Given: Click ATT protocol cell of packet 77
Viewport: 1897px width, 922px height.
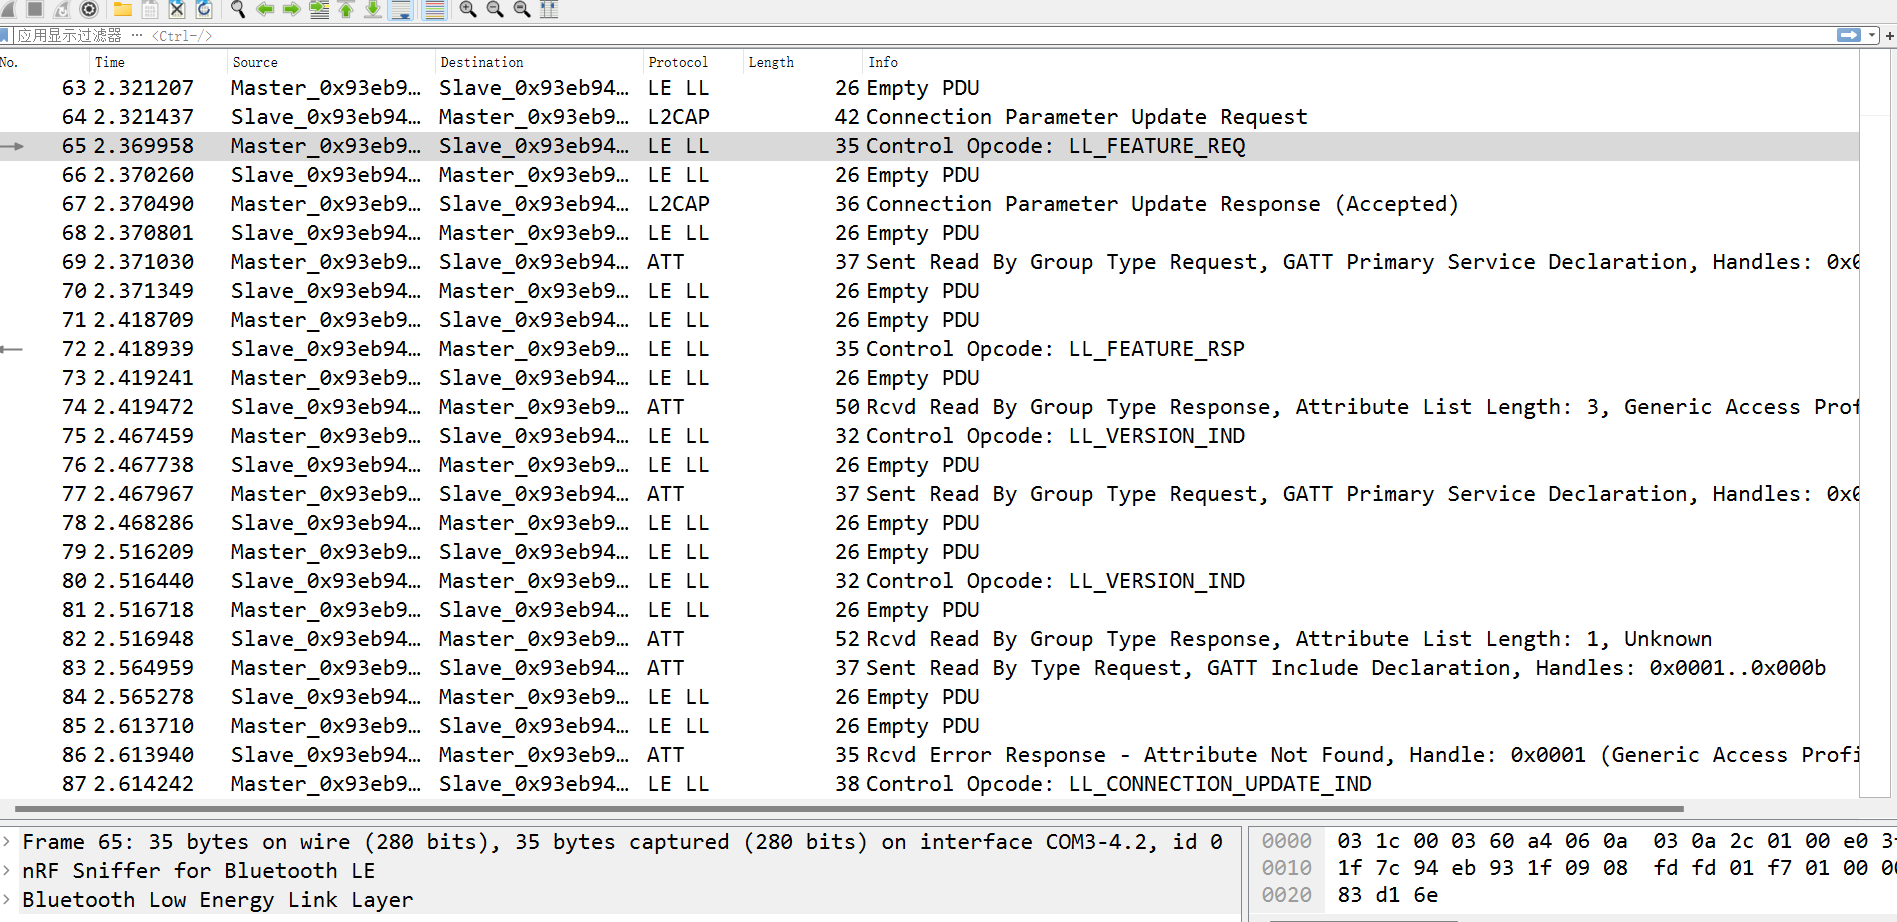Looking at the screenshot, I should click(x=666, y=494).
